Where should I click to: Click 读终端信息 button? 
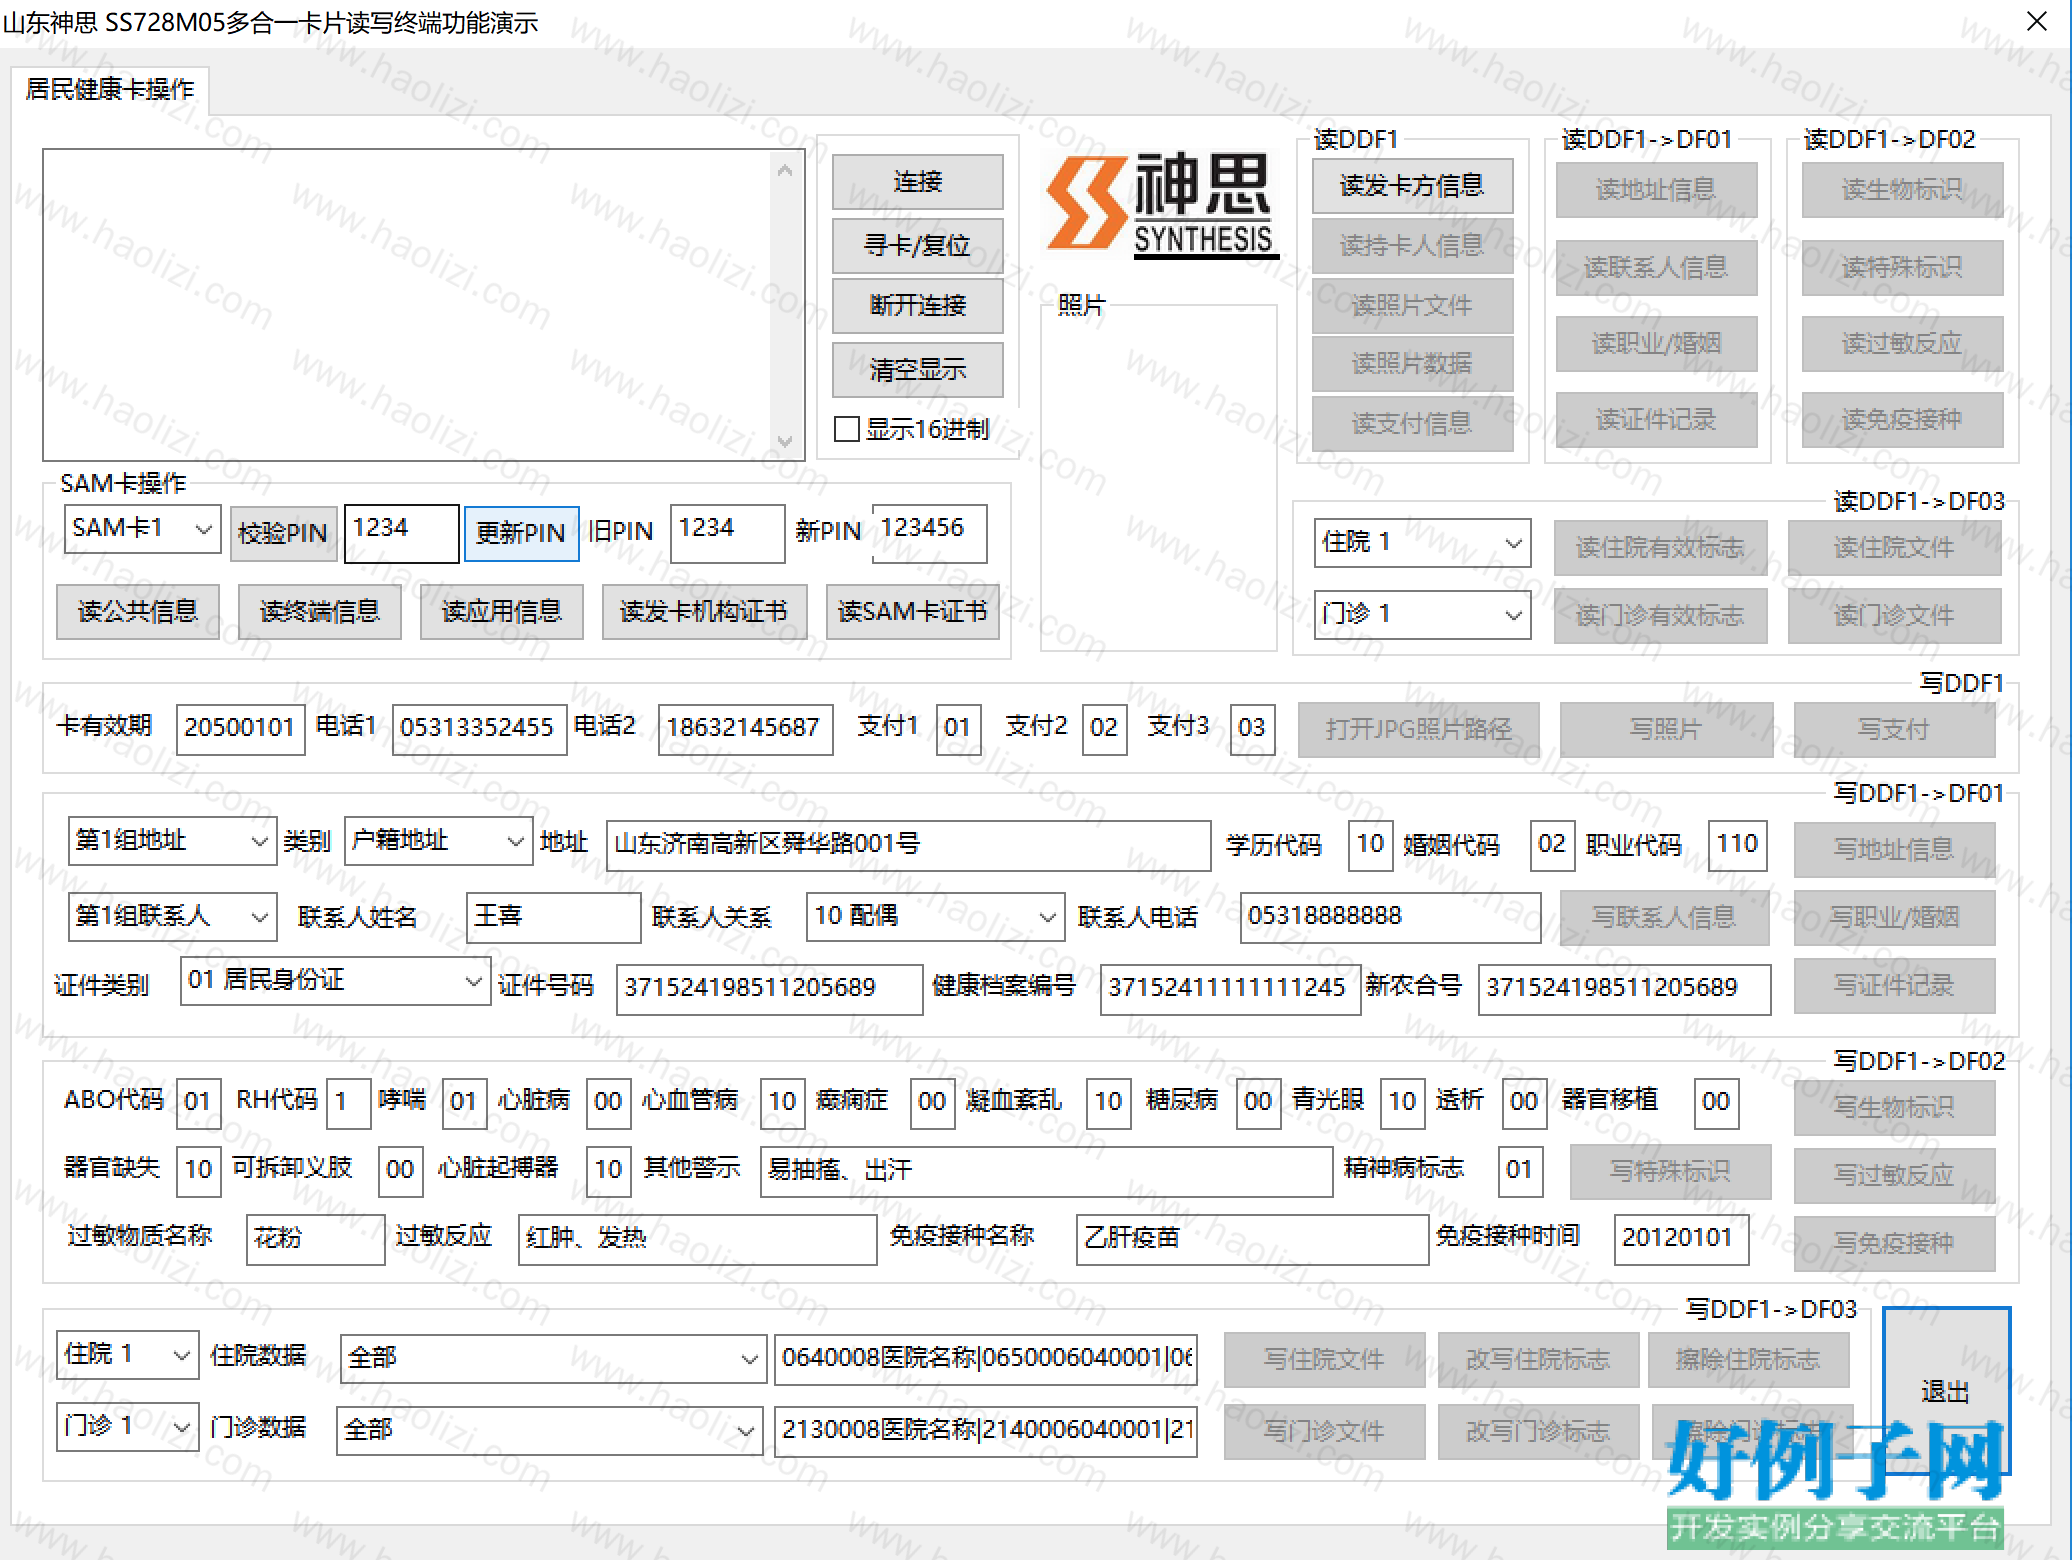point(320,612)
